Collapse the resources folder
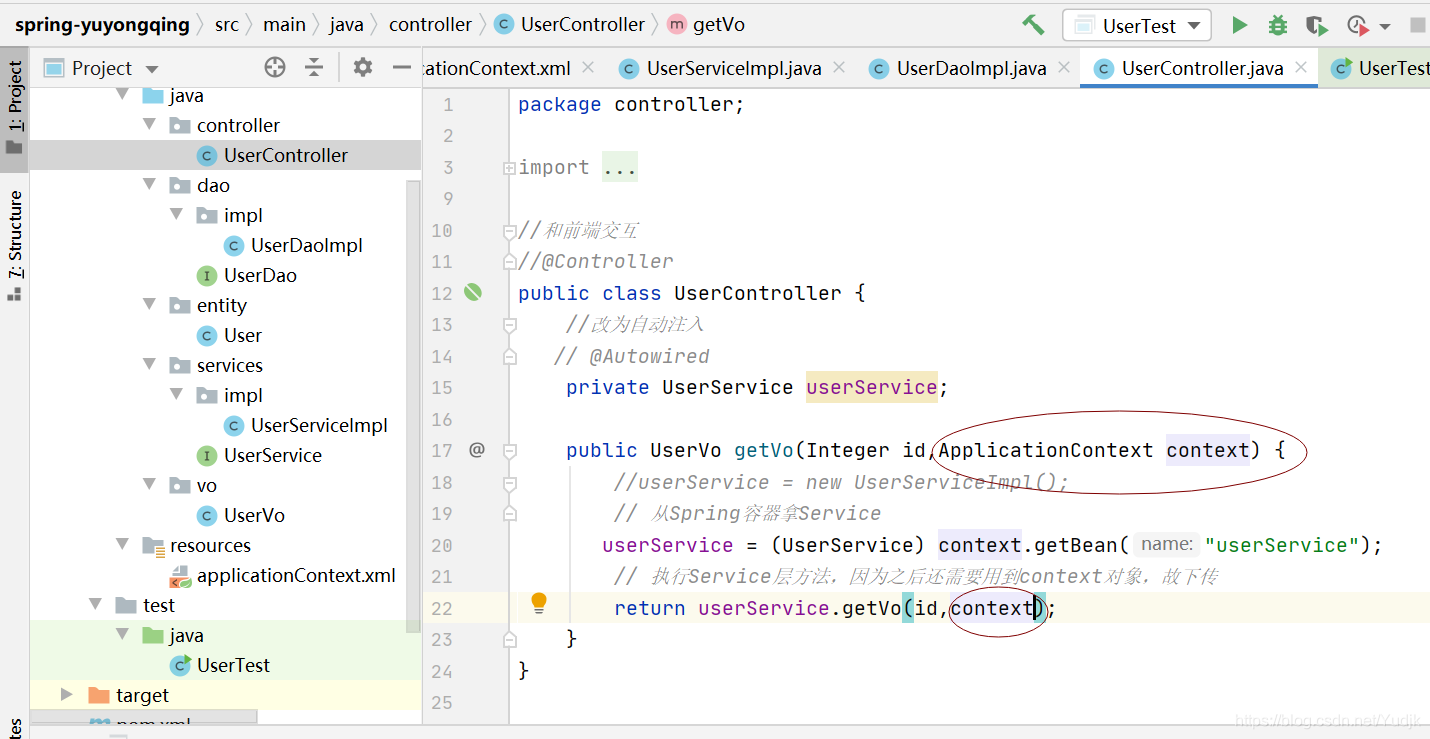The width and height of the screenshot is (1430, 739). (123, 544)
